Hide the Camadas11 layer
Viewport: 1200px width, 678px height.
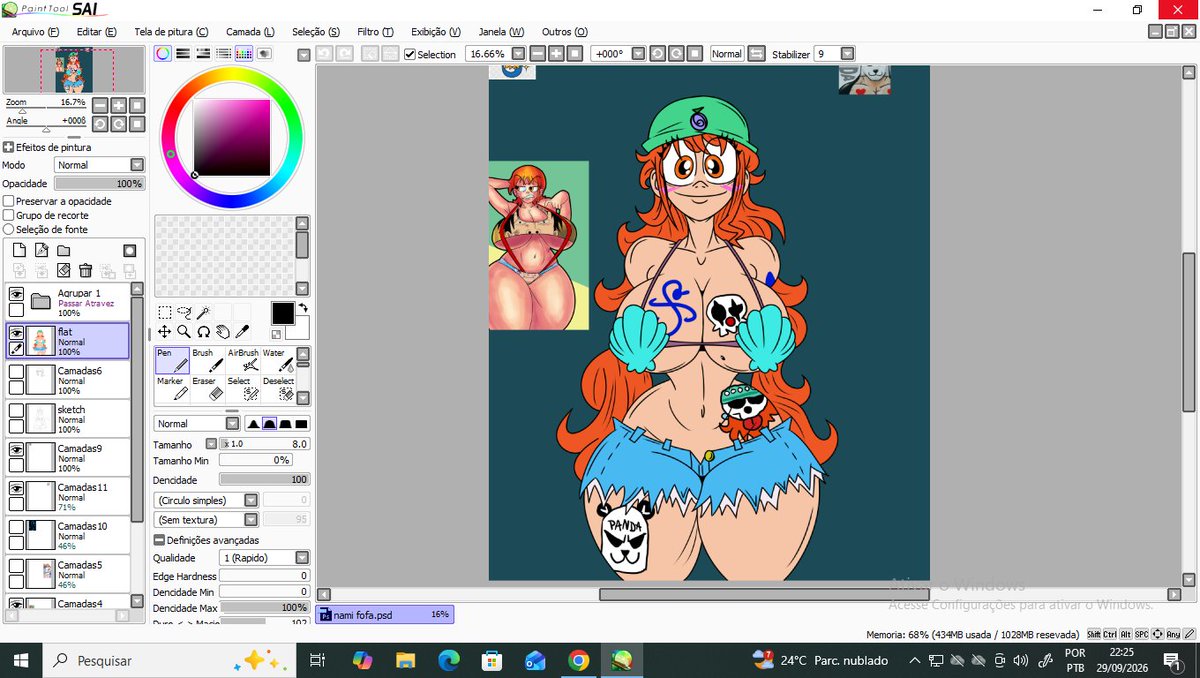point(16,489)
